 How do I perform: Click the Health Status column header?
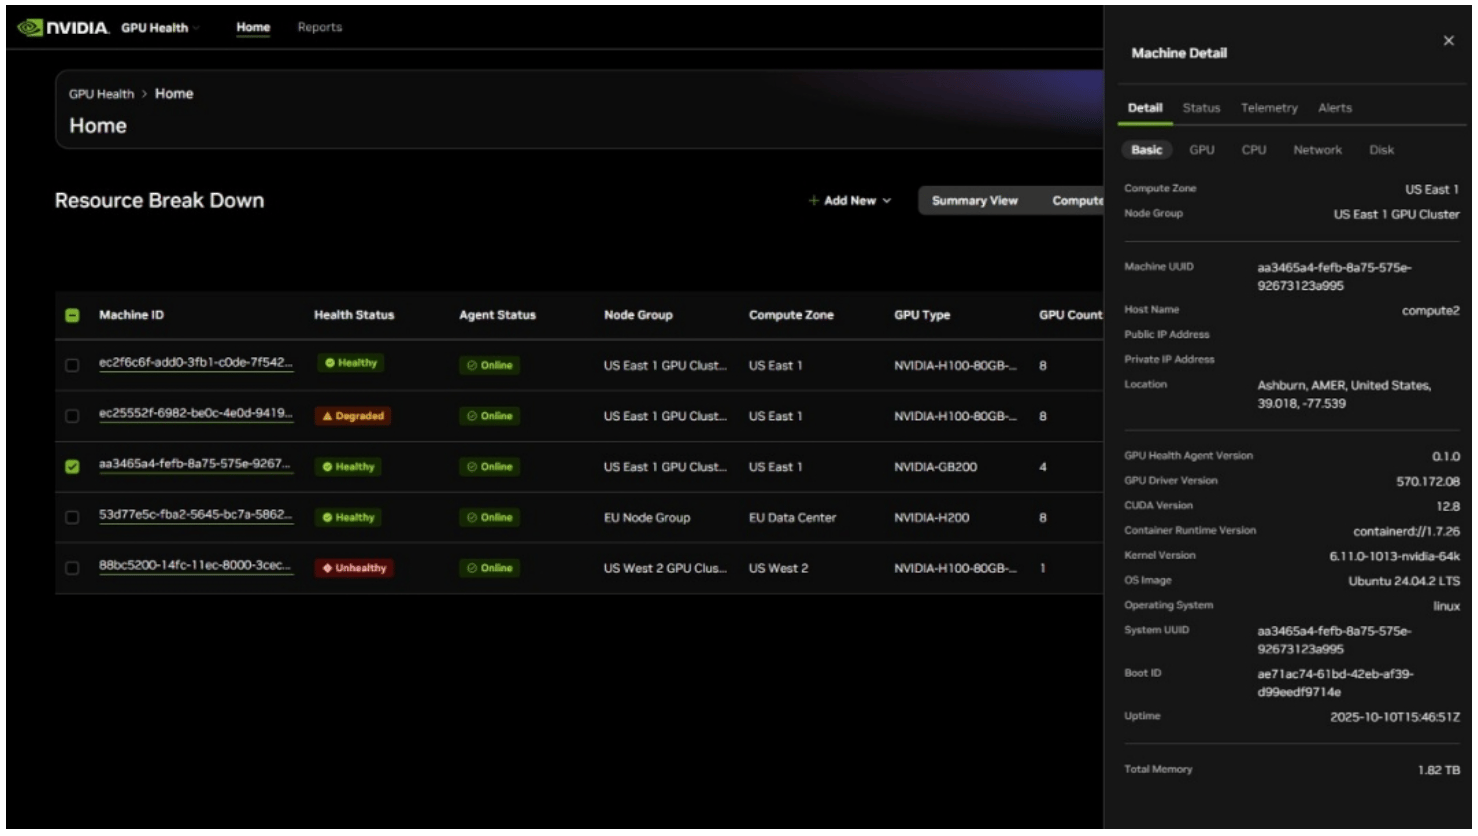point(354,315)
